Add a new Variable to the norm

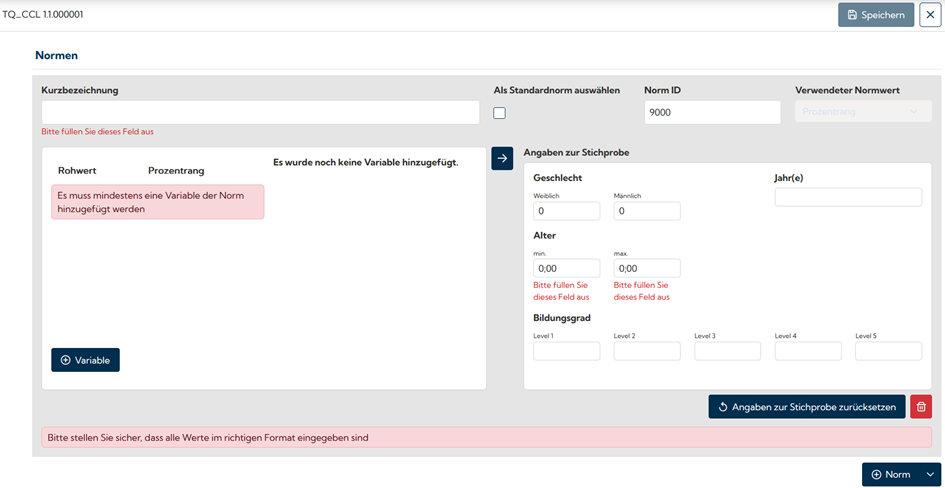pos(86,360)
